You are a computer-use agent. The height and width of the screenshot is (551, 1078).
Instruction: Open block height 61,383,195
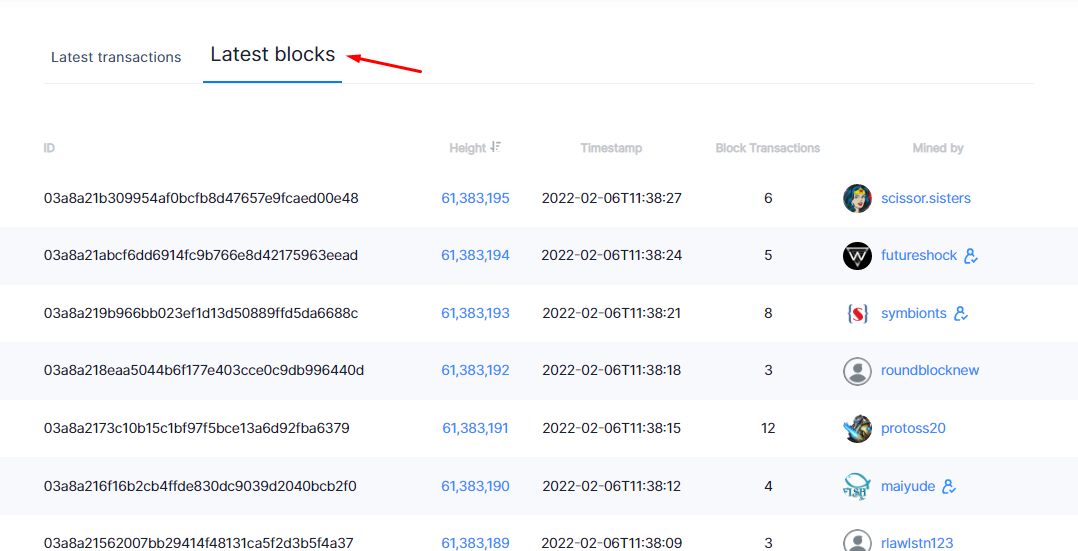pyautogui.click(x=475, y=198)
